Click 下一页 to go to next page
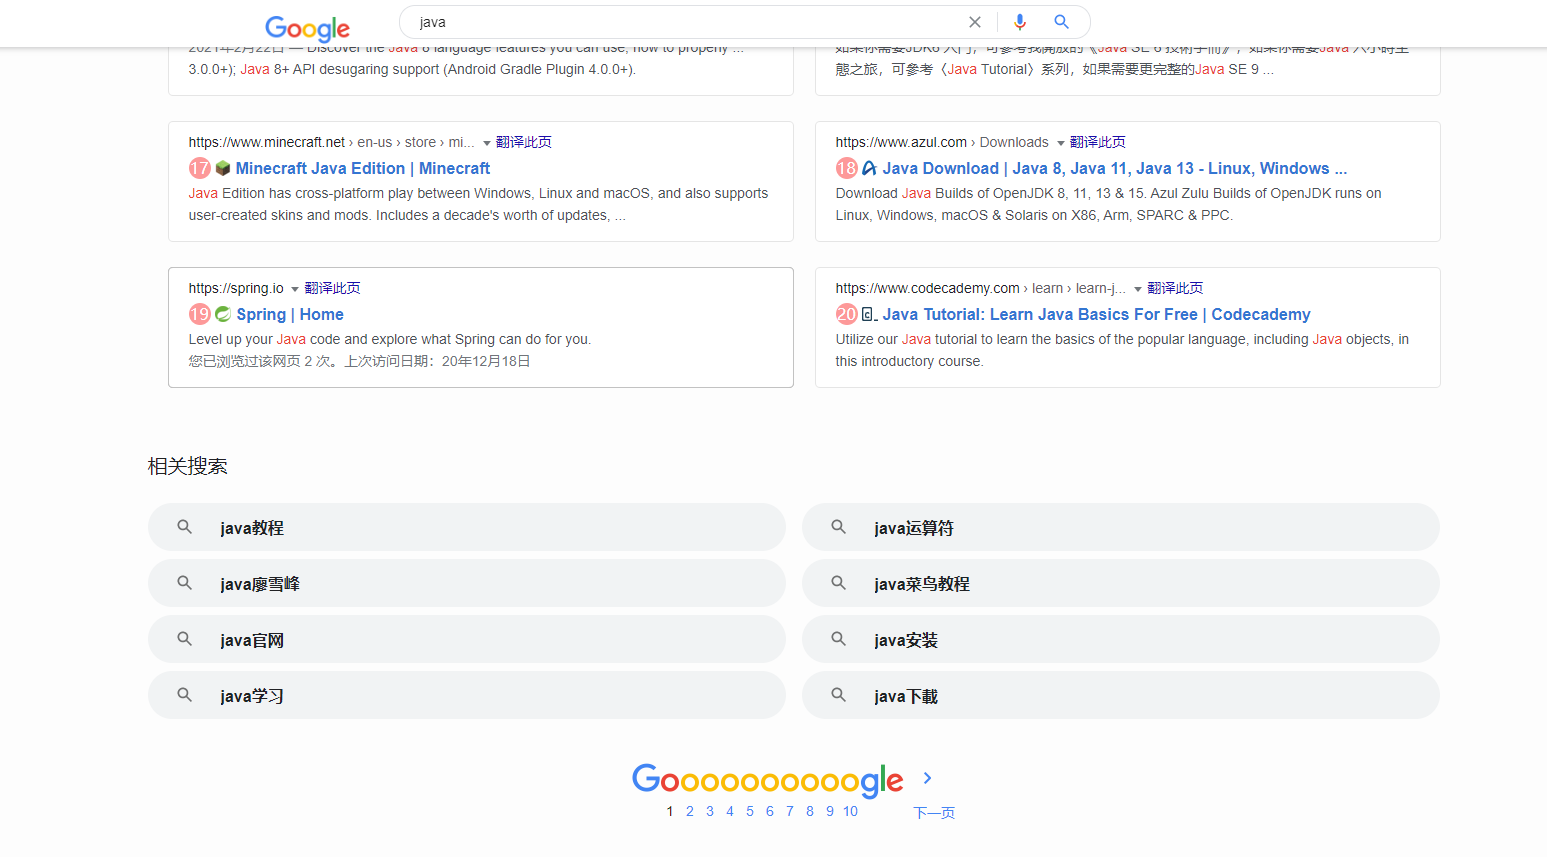 [933, 812]
